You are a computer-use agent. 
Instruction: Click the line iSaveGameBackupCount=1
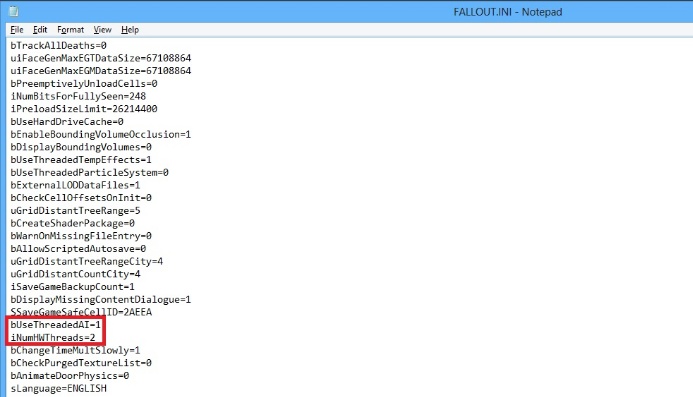(72, 287)
